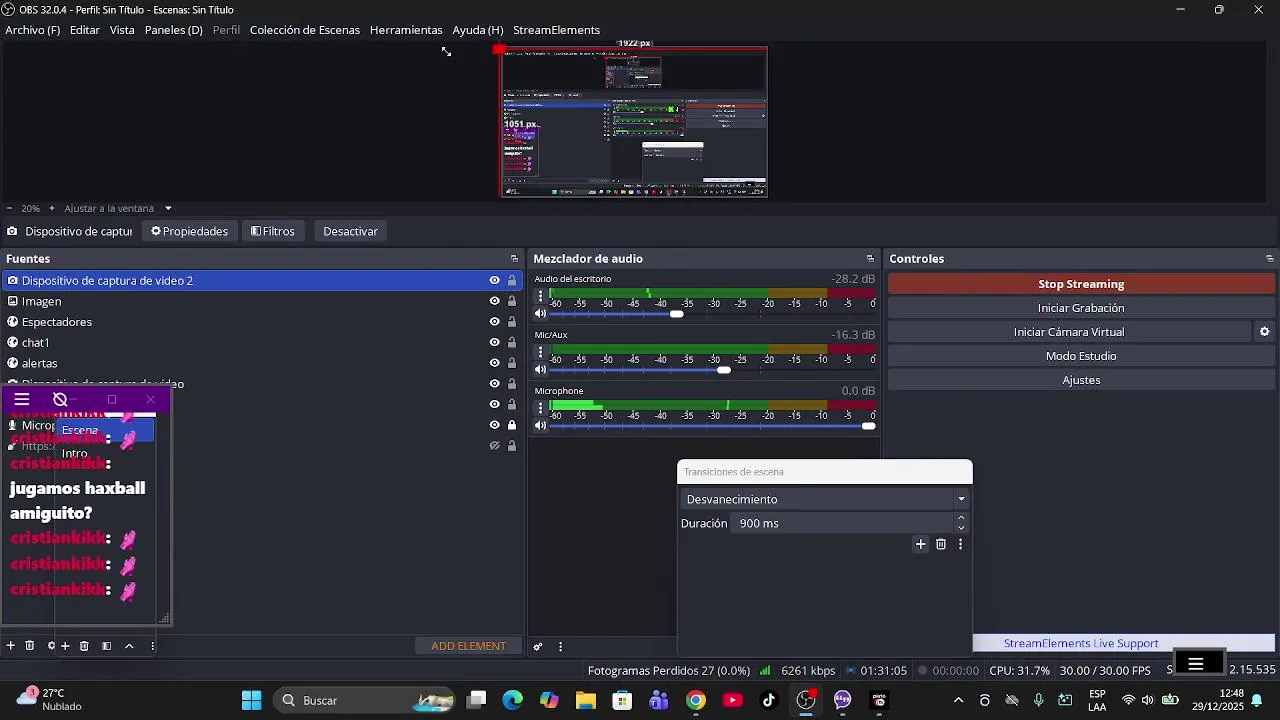Hide Dispositivo de captura de video 2 source

[x=494, y=281]
